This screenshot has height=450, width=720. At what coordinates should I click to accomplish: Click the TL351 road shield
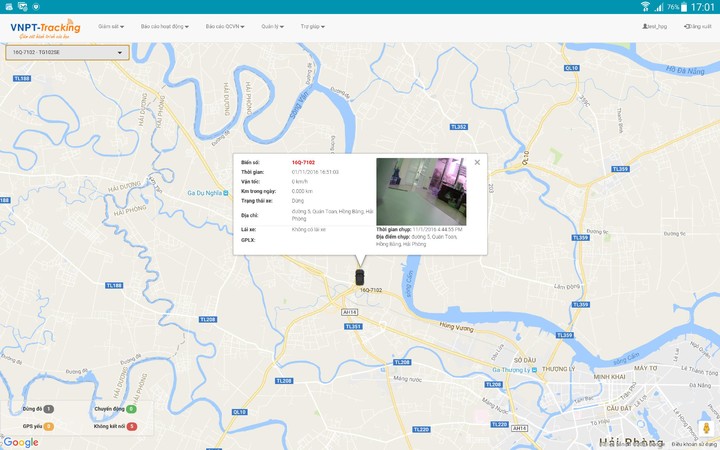point(353,326)
